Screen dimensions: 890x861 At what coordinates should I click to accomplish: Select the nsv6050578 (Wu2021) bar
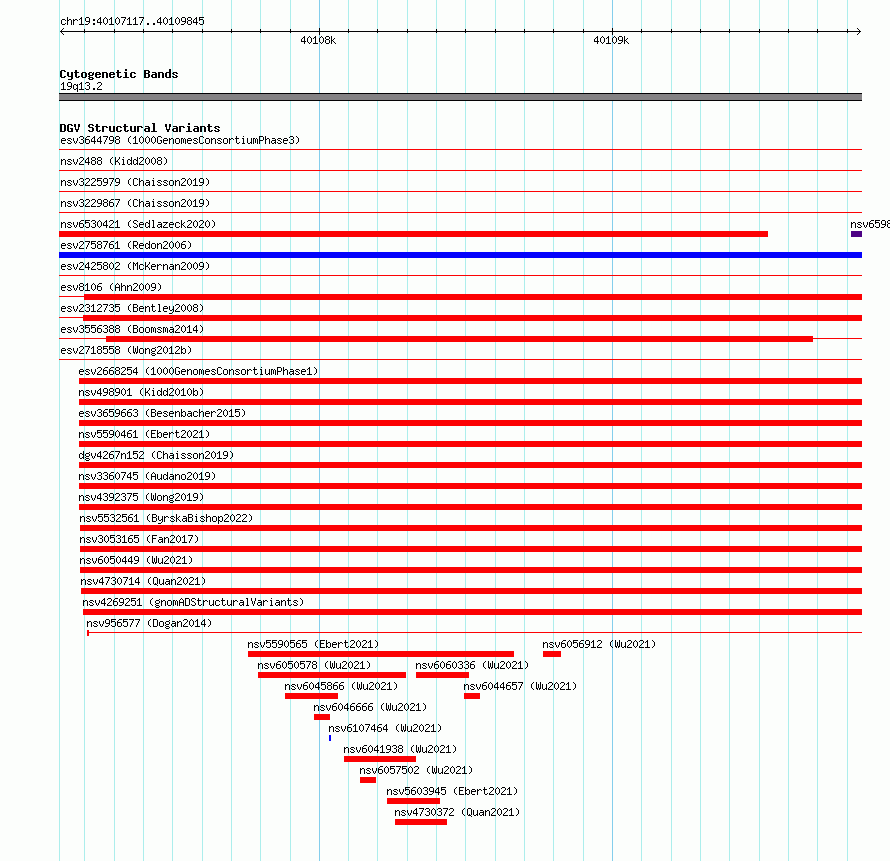coord(332,675)
